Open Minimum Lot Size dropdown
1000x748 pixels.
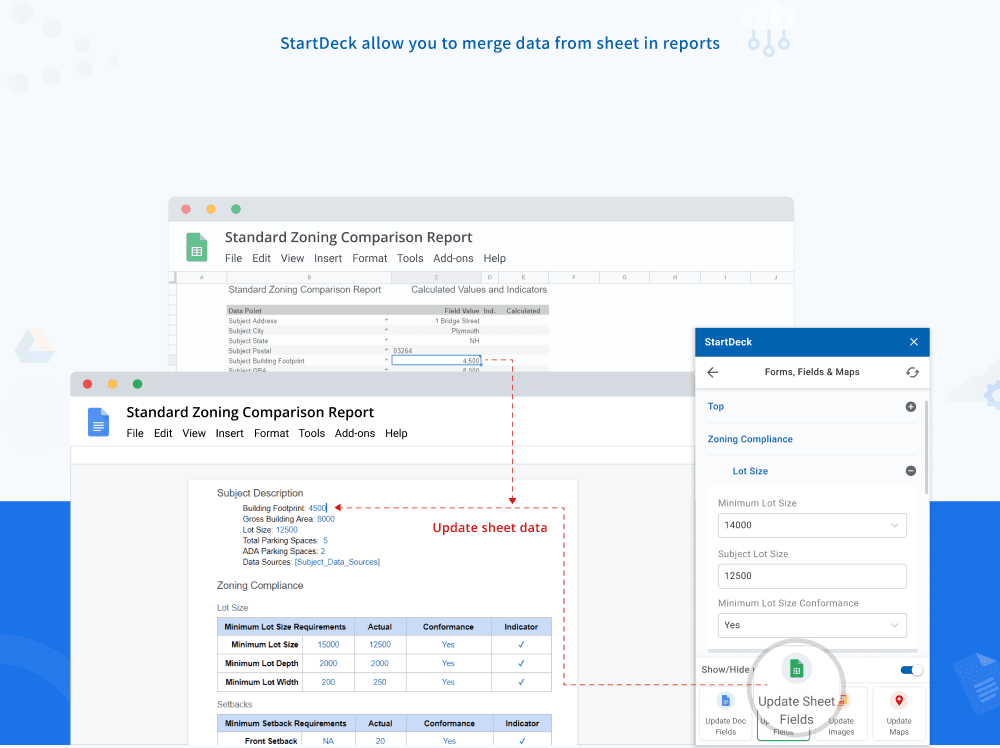tap(812, 525)
